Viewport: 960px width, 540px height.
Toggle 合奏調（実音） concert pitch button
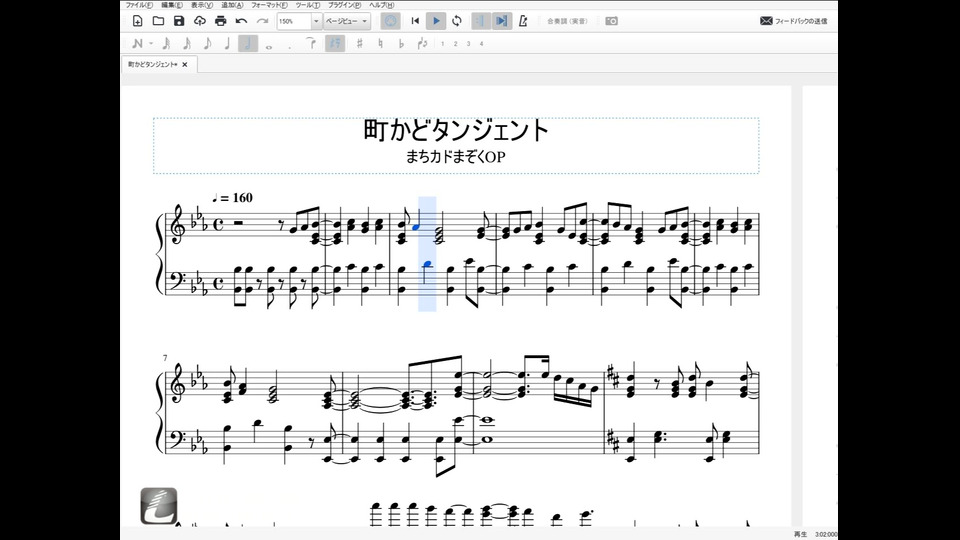[567, 21]
